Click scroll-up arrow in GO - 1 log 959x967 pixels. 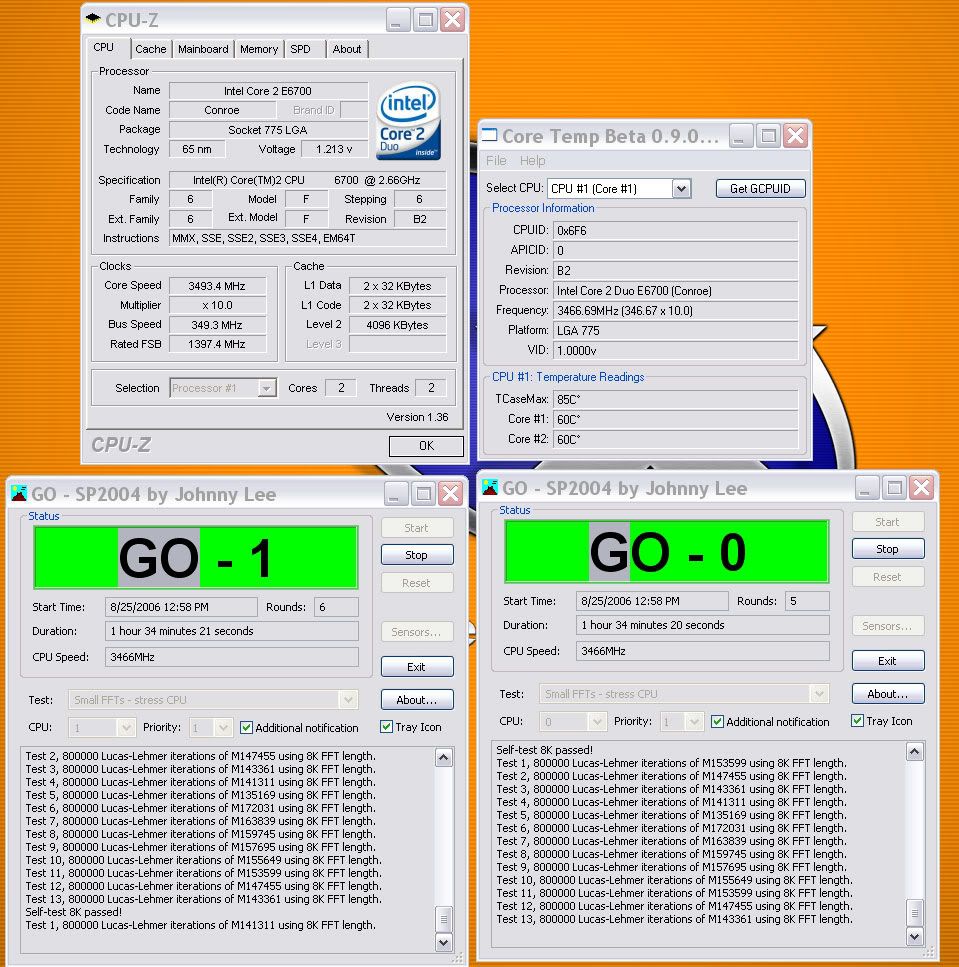(x=443, y=757)
